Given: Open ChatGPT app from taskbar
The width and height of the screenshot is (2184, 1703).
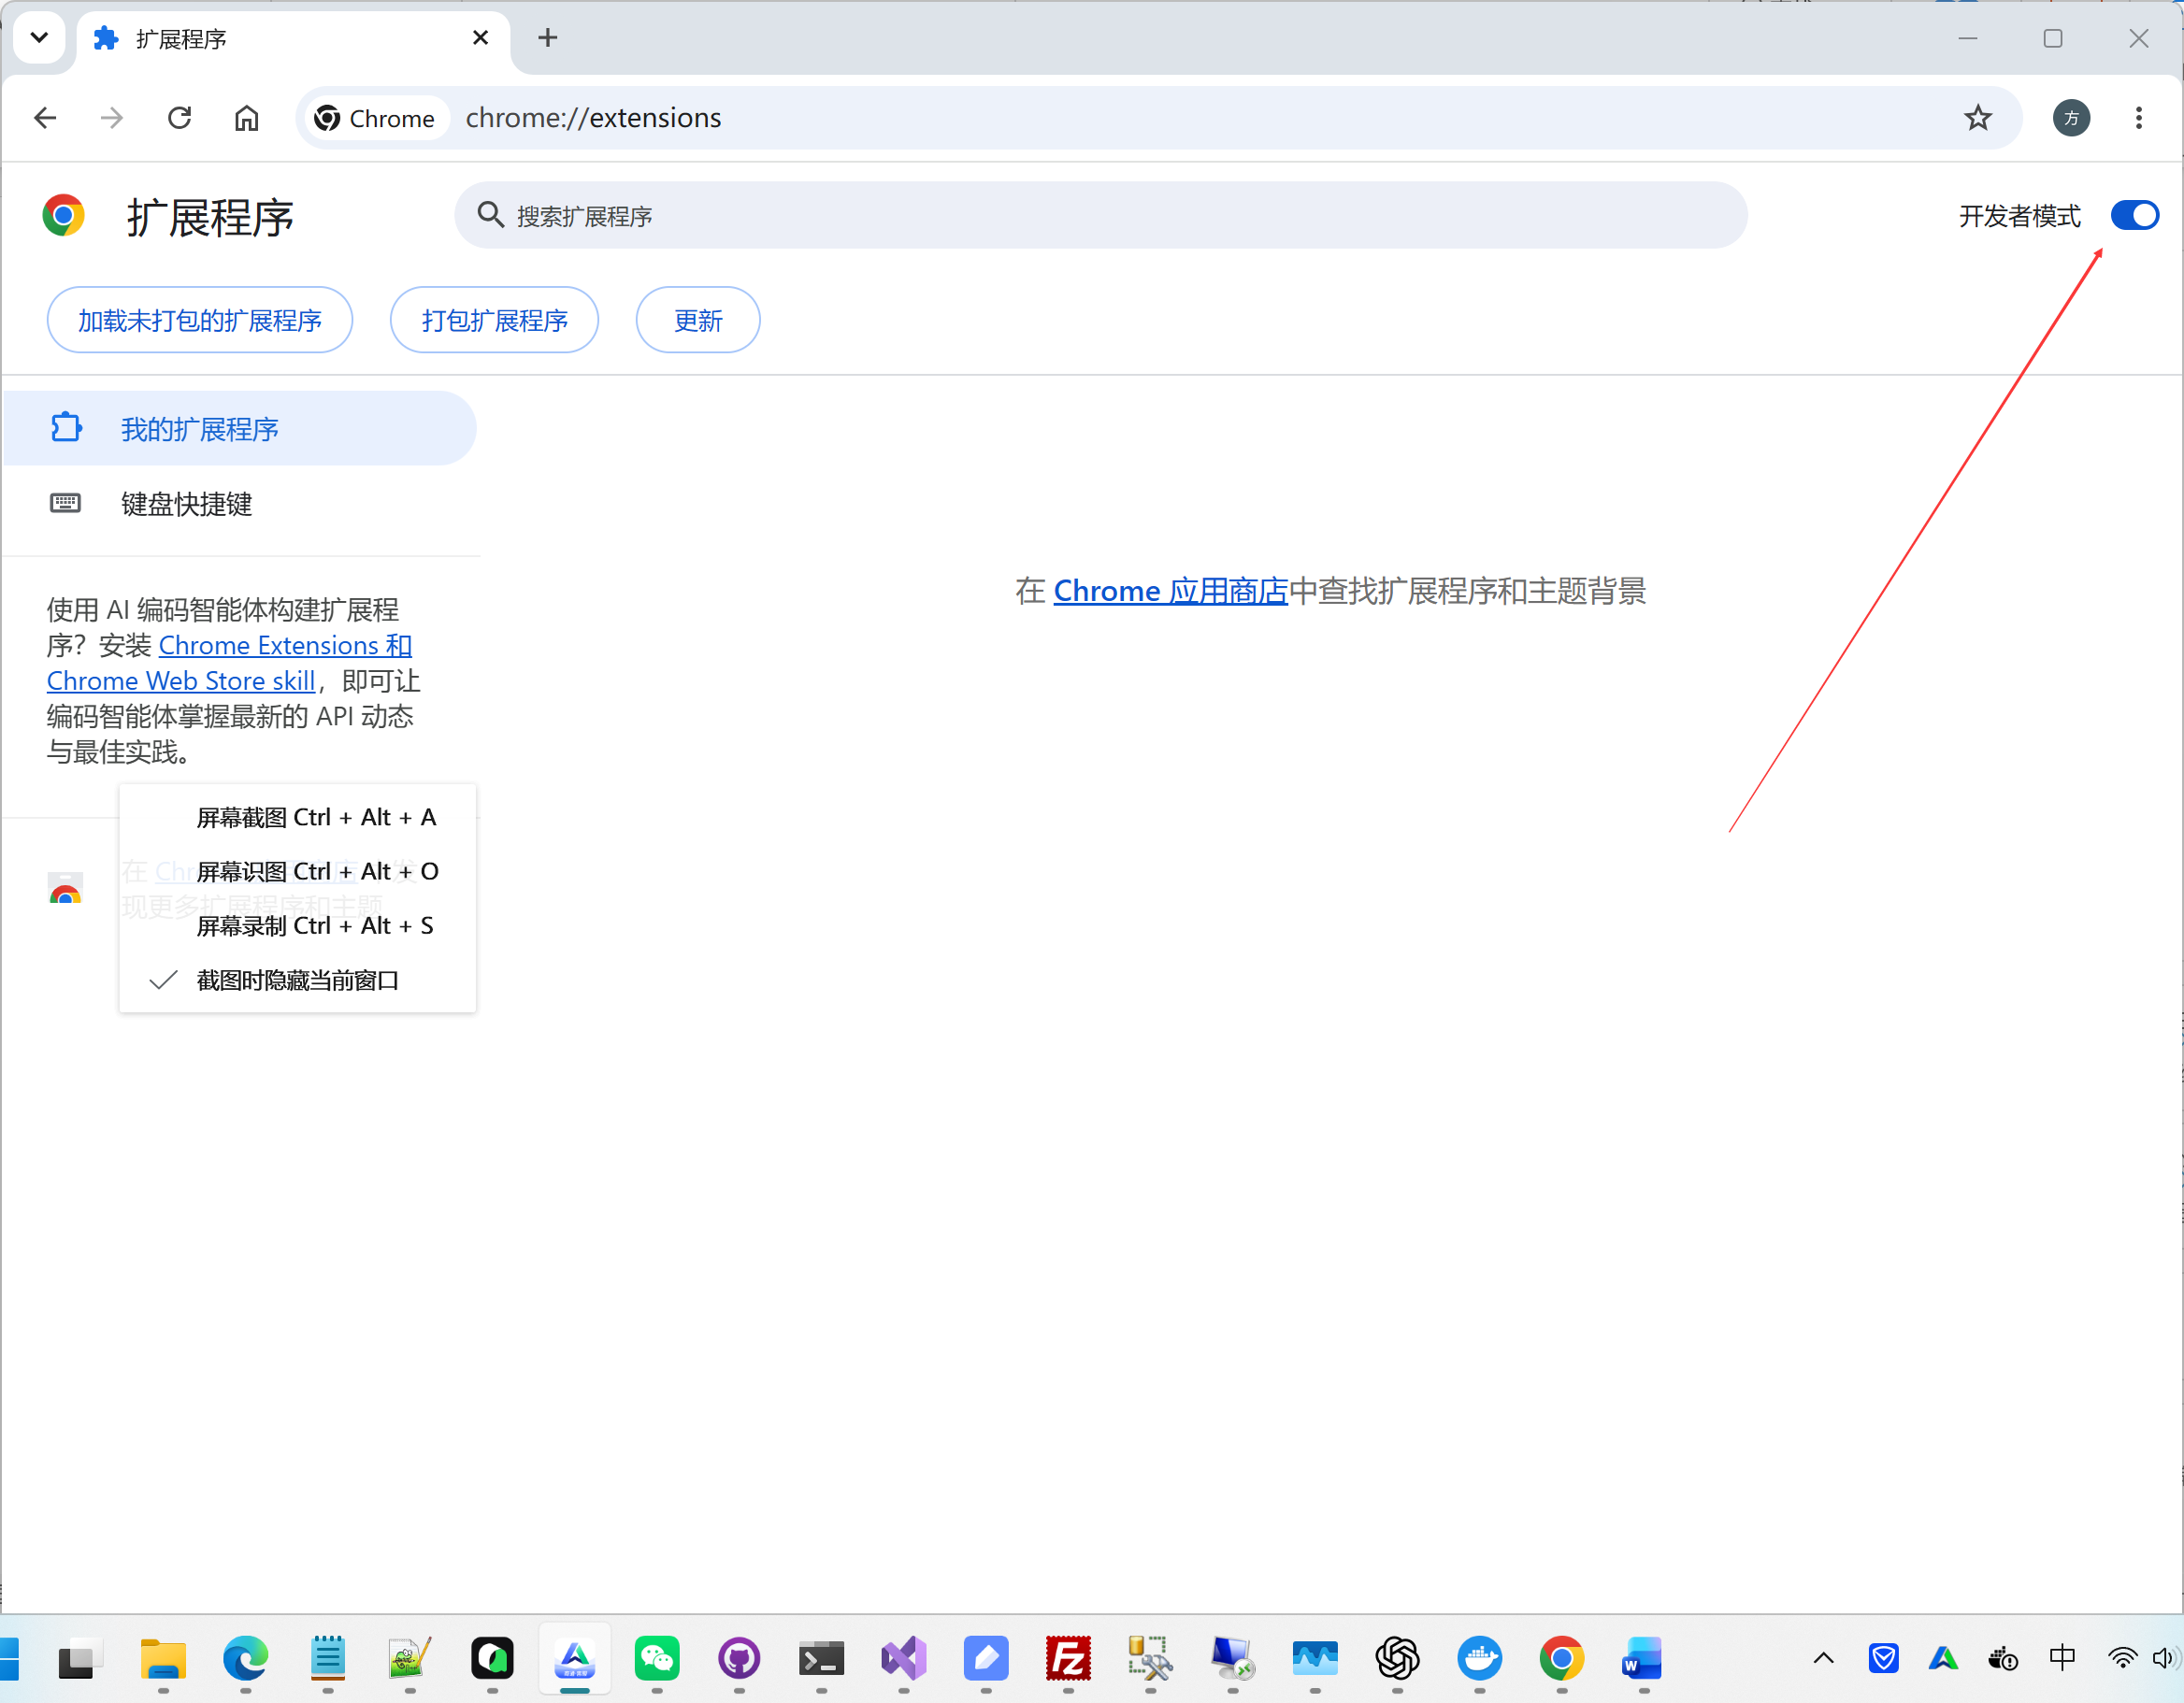Looking at the screenshot, I should coord(1397,1660).
